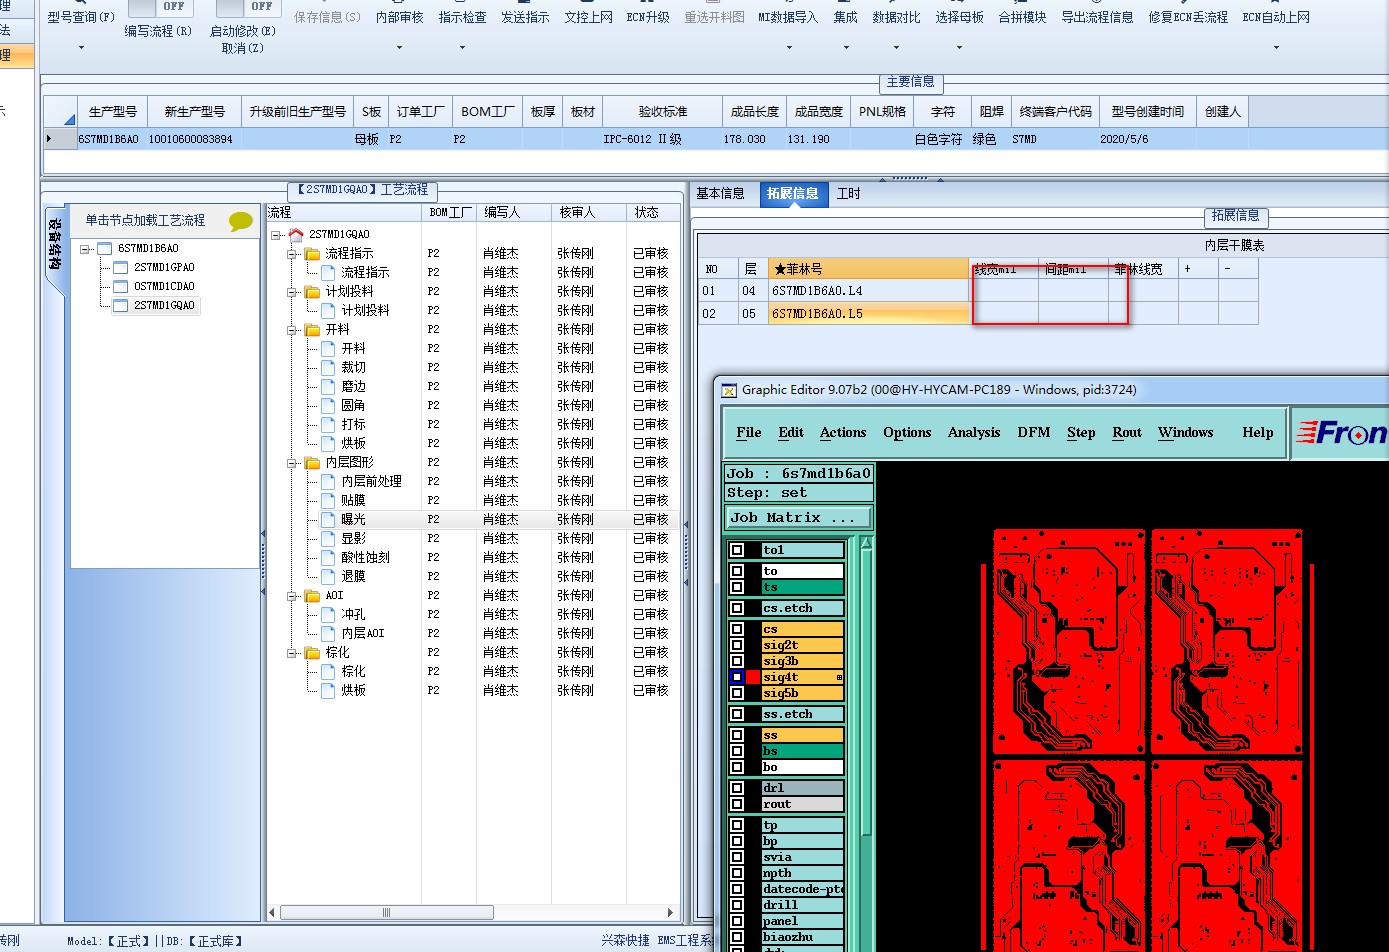Click the folder icon of AOI group
Image resolution: width=1389 pixels, height=952 pixels.
[x=312, y=595]
